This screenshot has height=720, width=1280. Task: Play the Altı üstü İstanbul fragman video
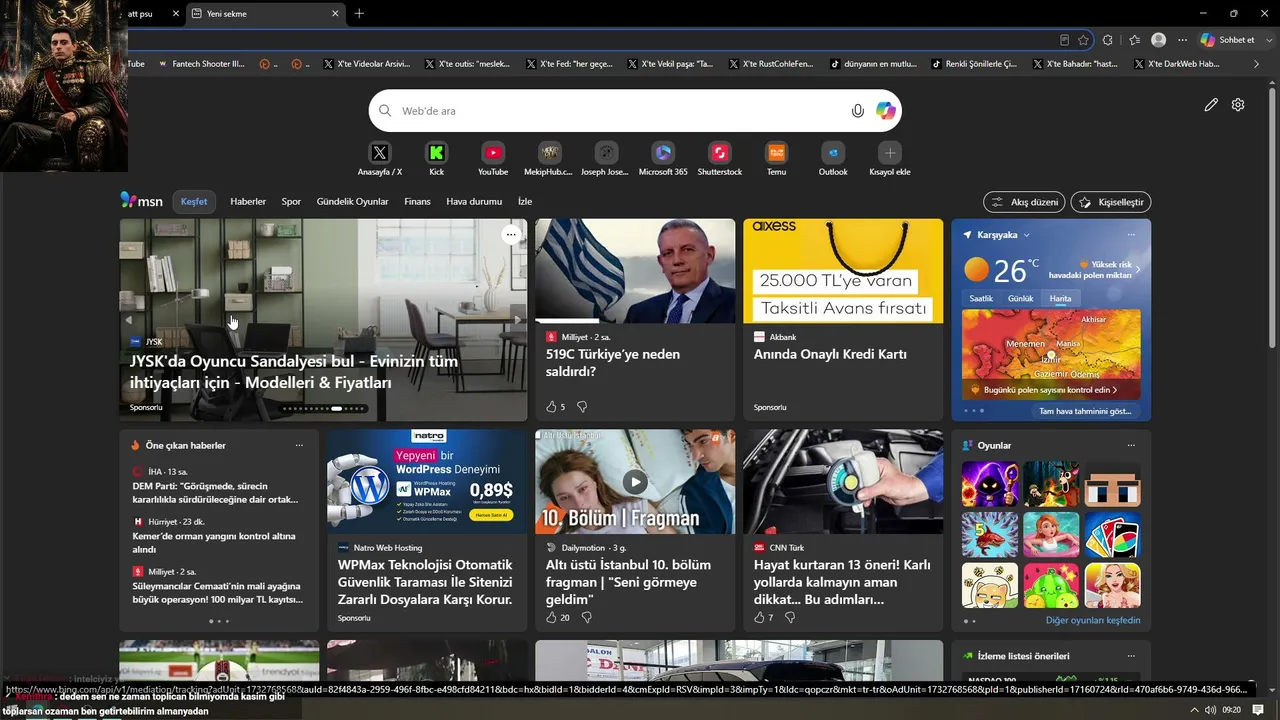(x=635, y=482)
